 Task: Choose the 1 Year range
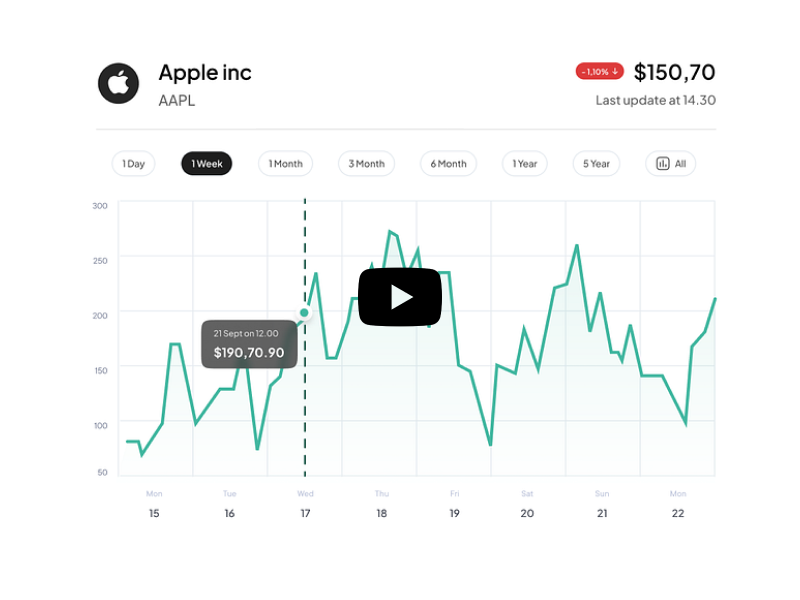(x=525, y=164)
